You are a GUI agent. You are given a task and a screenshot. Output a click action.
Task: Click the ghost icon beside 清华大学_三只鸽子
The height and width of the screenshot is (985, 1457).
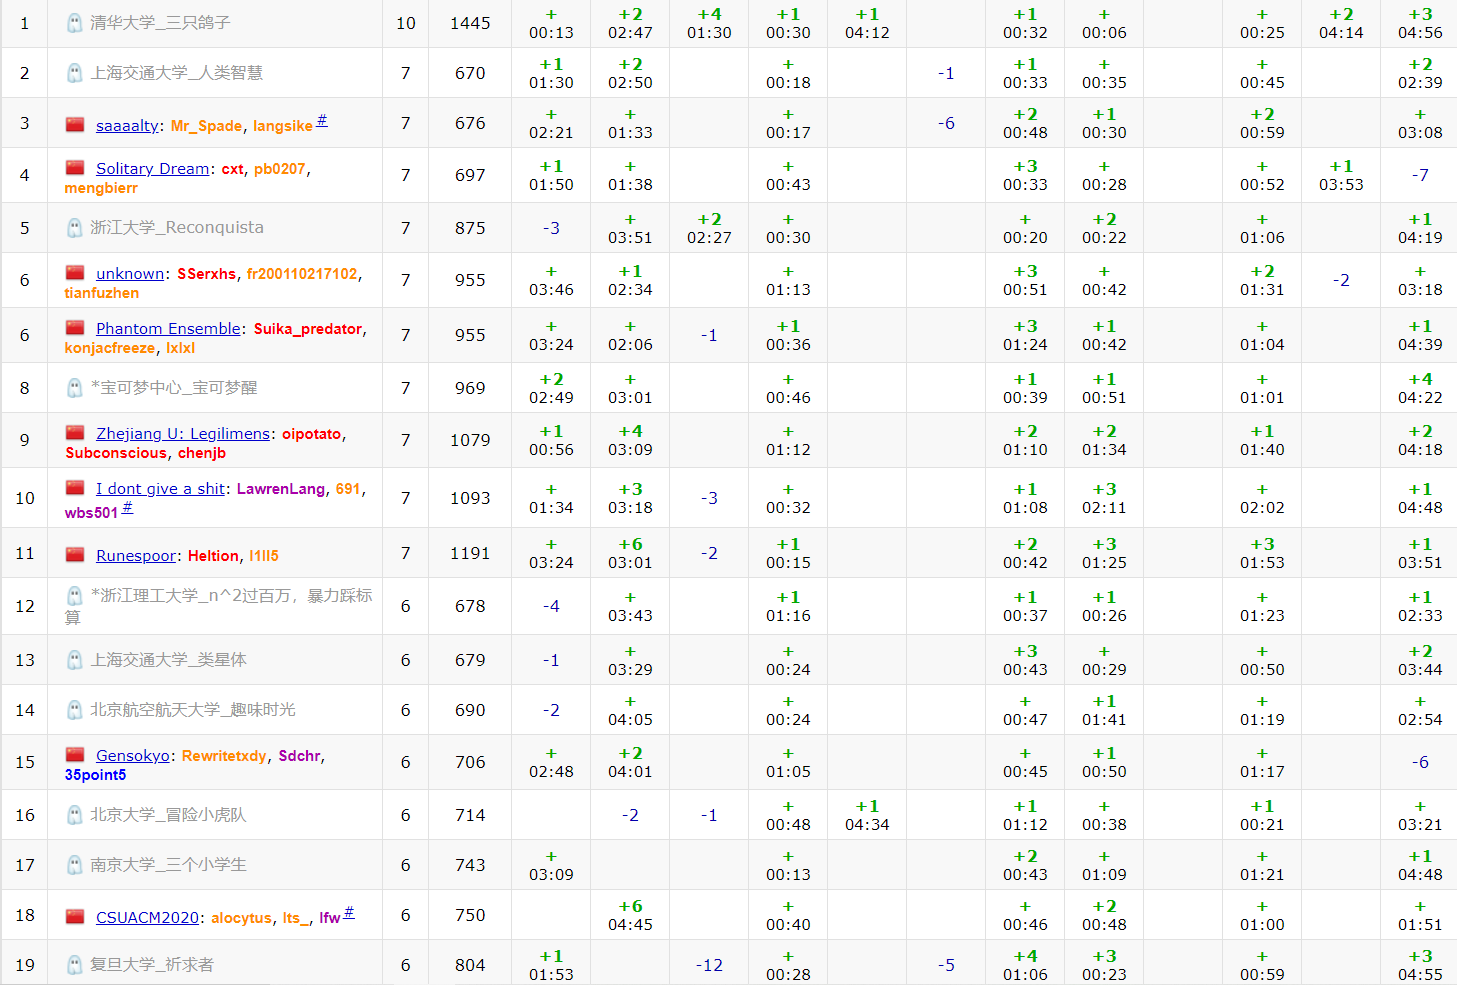(x=75, y=23)
